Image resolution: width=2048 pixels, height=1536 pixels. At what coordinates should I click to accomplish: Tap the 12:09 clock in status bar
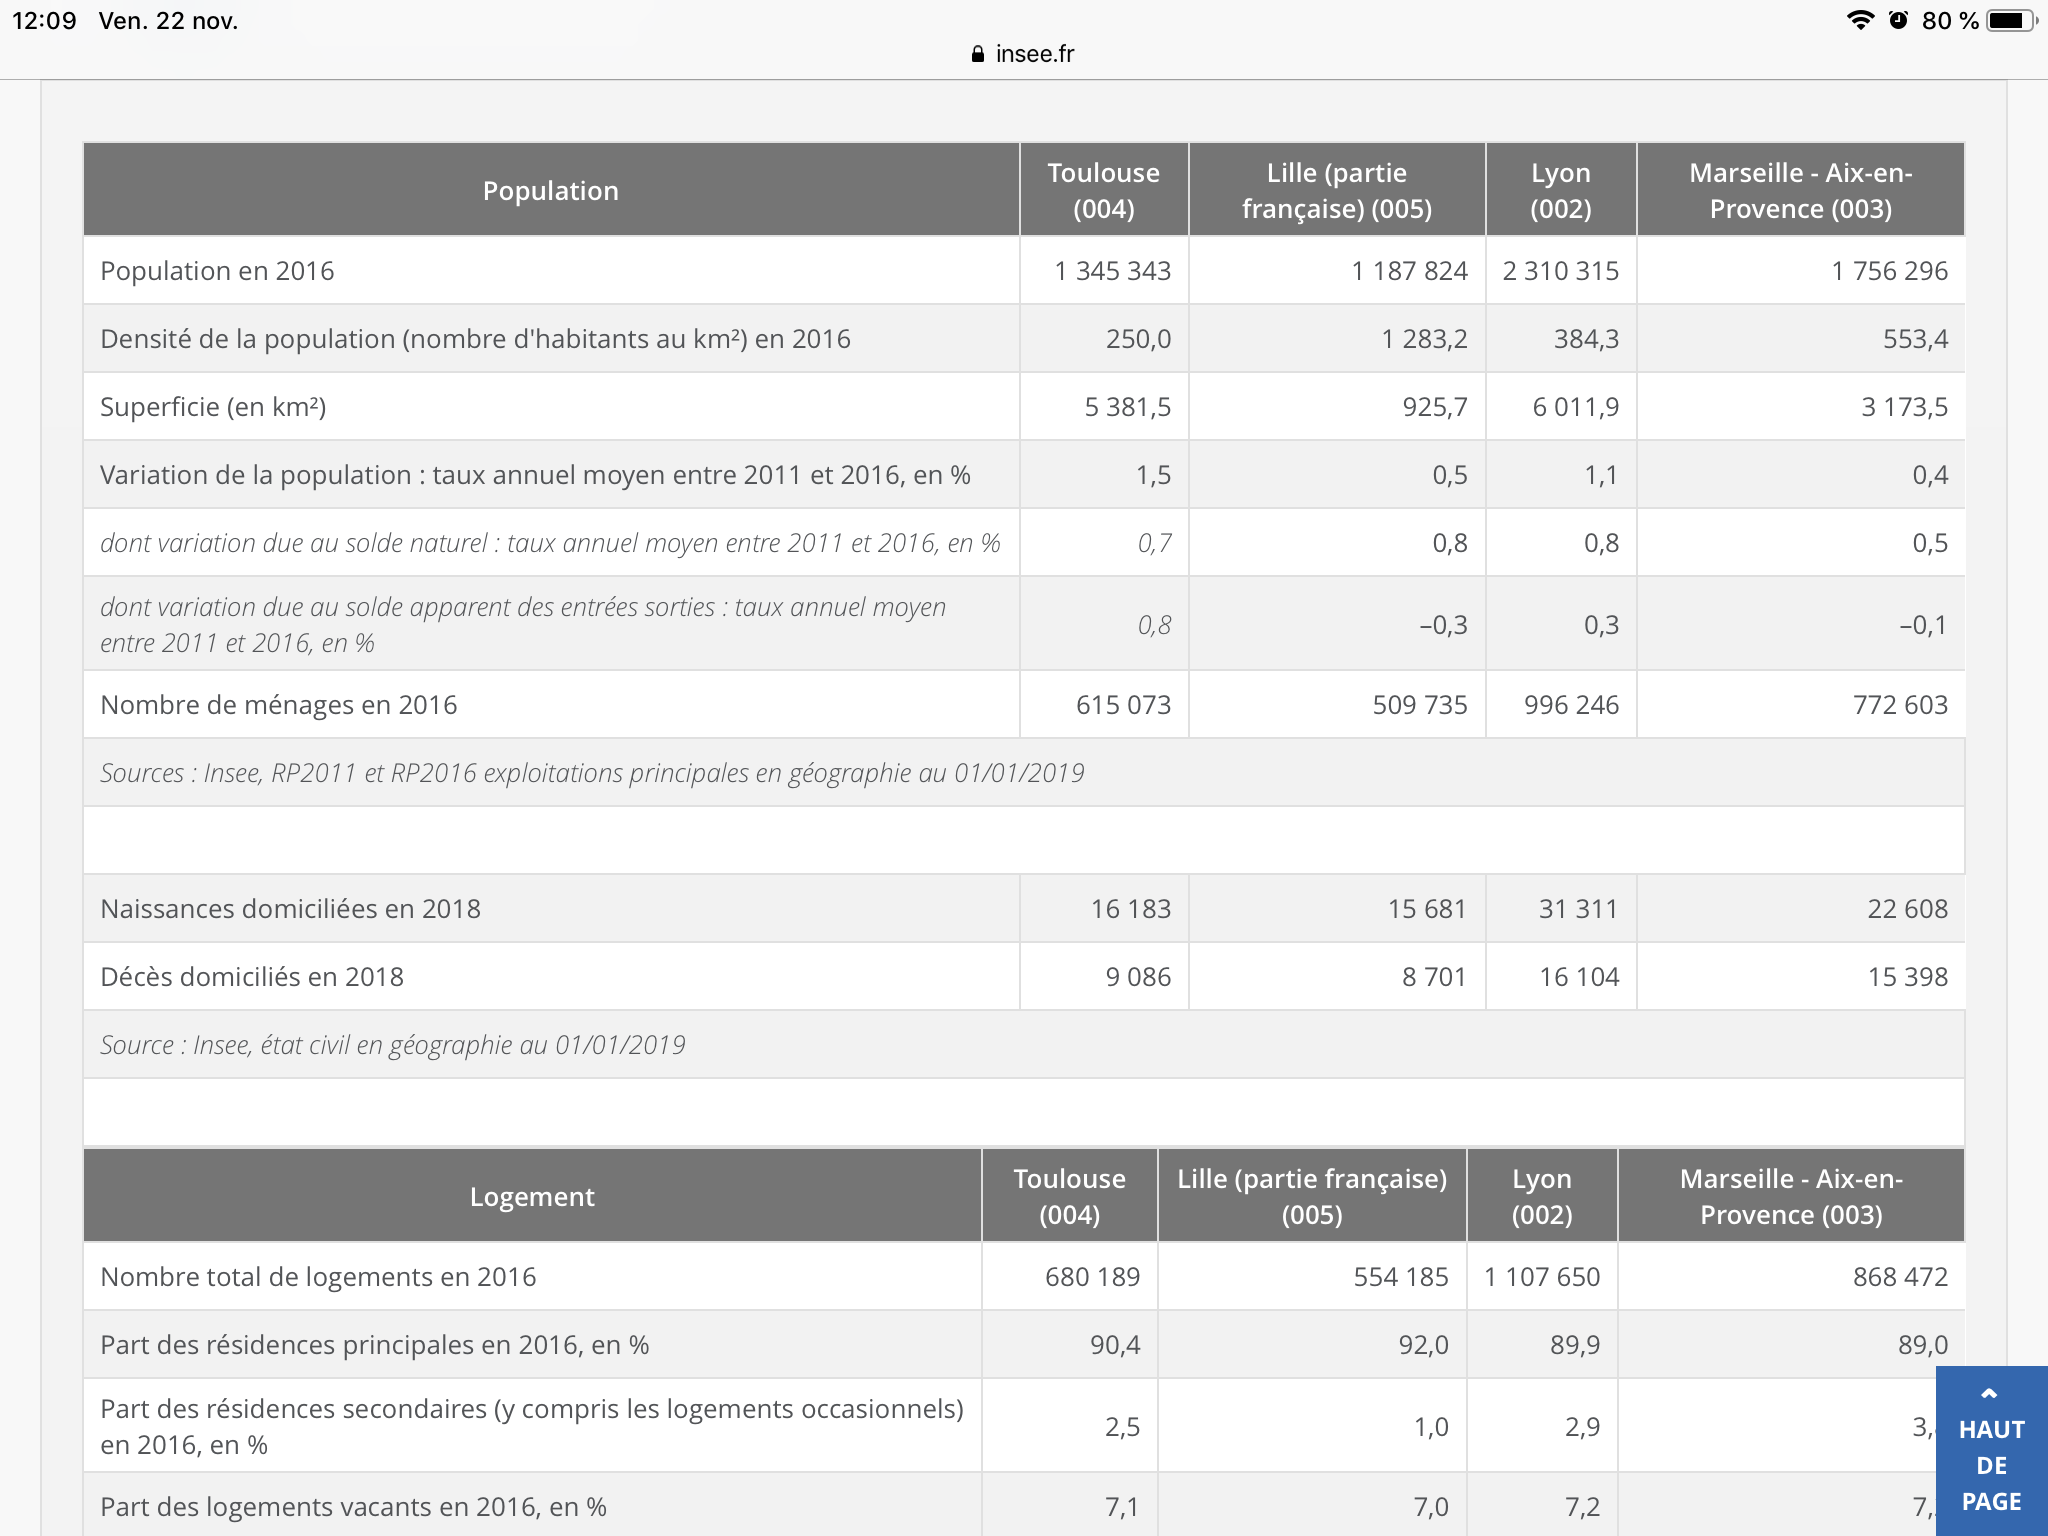44,21
